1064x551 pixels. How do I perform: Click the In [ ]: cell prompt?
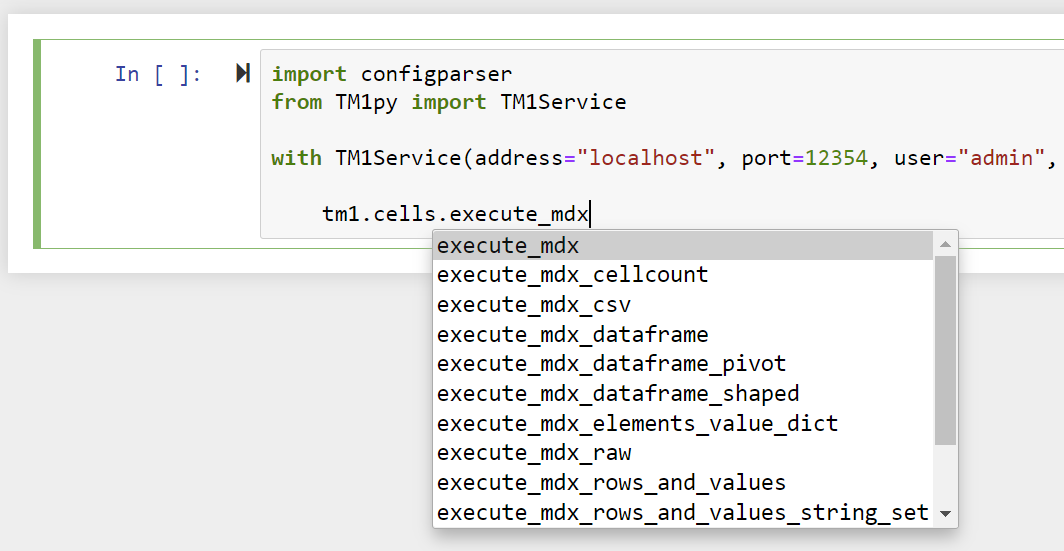pos(158,73)
